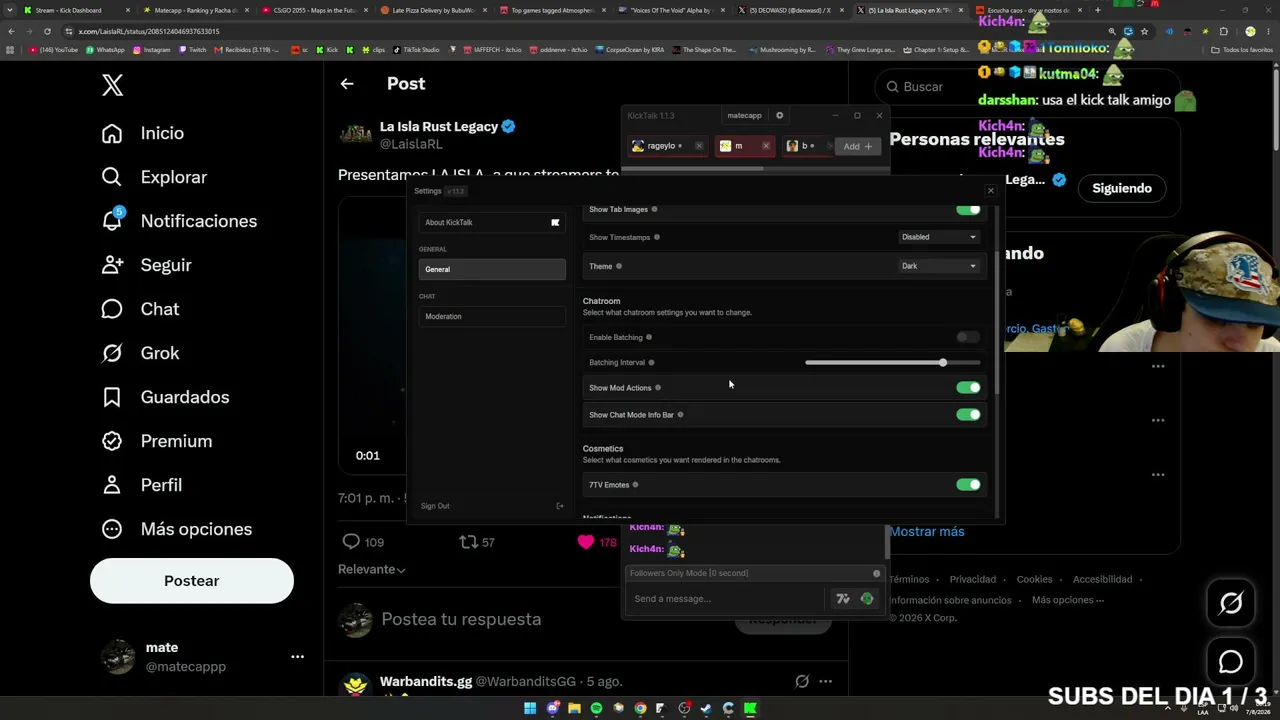Open floating chat bubble button on X

pyautogui.click(x=1231, y=662)
